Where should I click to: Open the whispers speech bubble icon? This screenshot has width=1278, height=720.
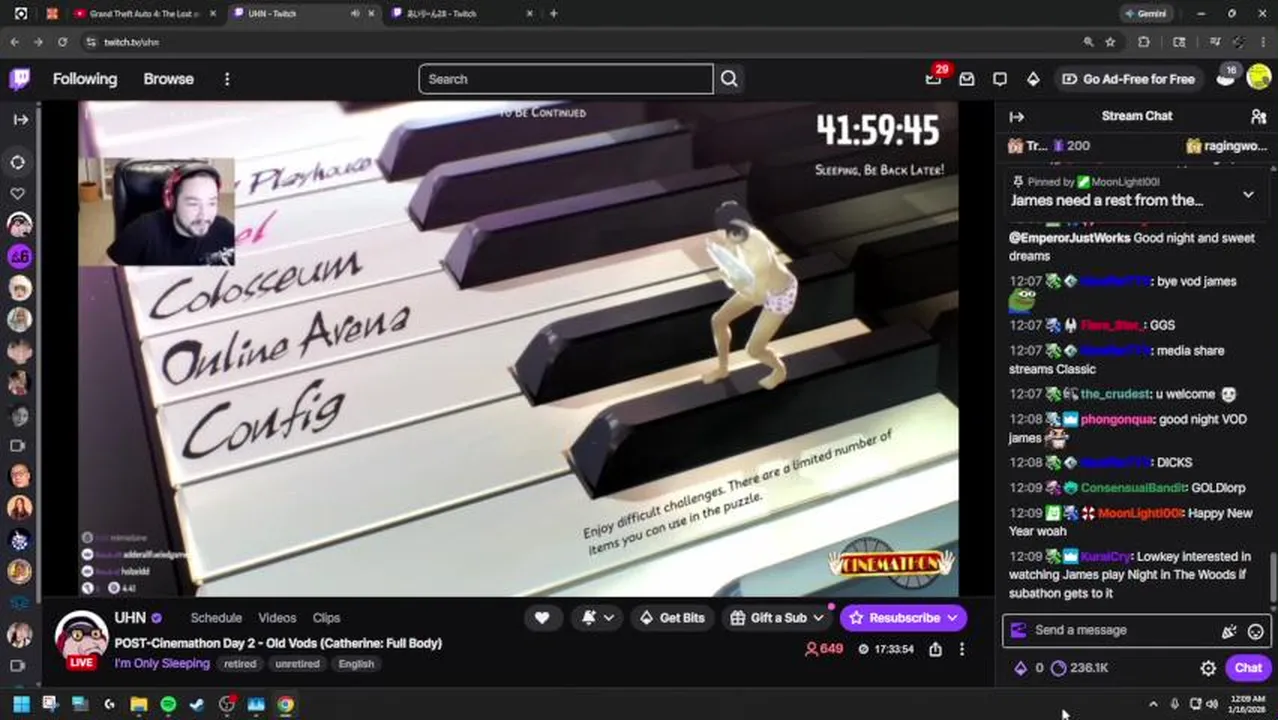click(1000, 79)
